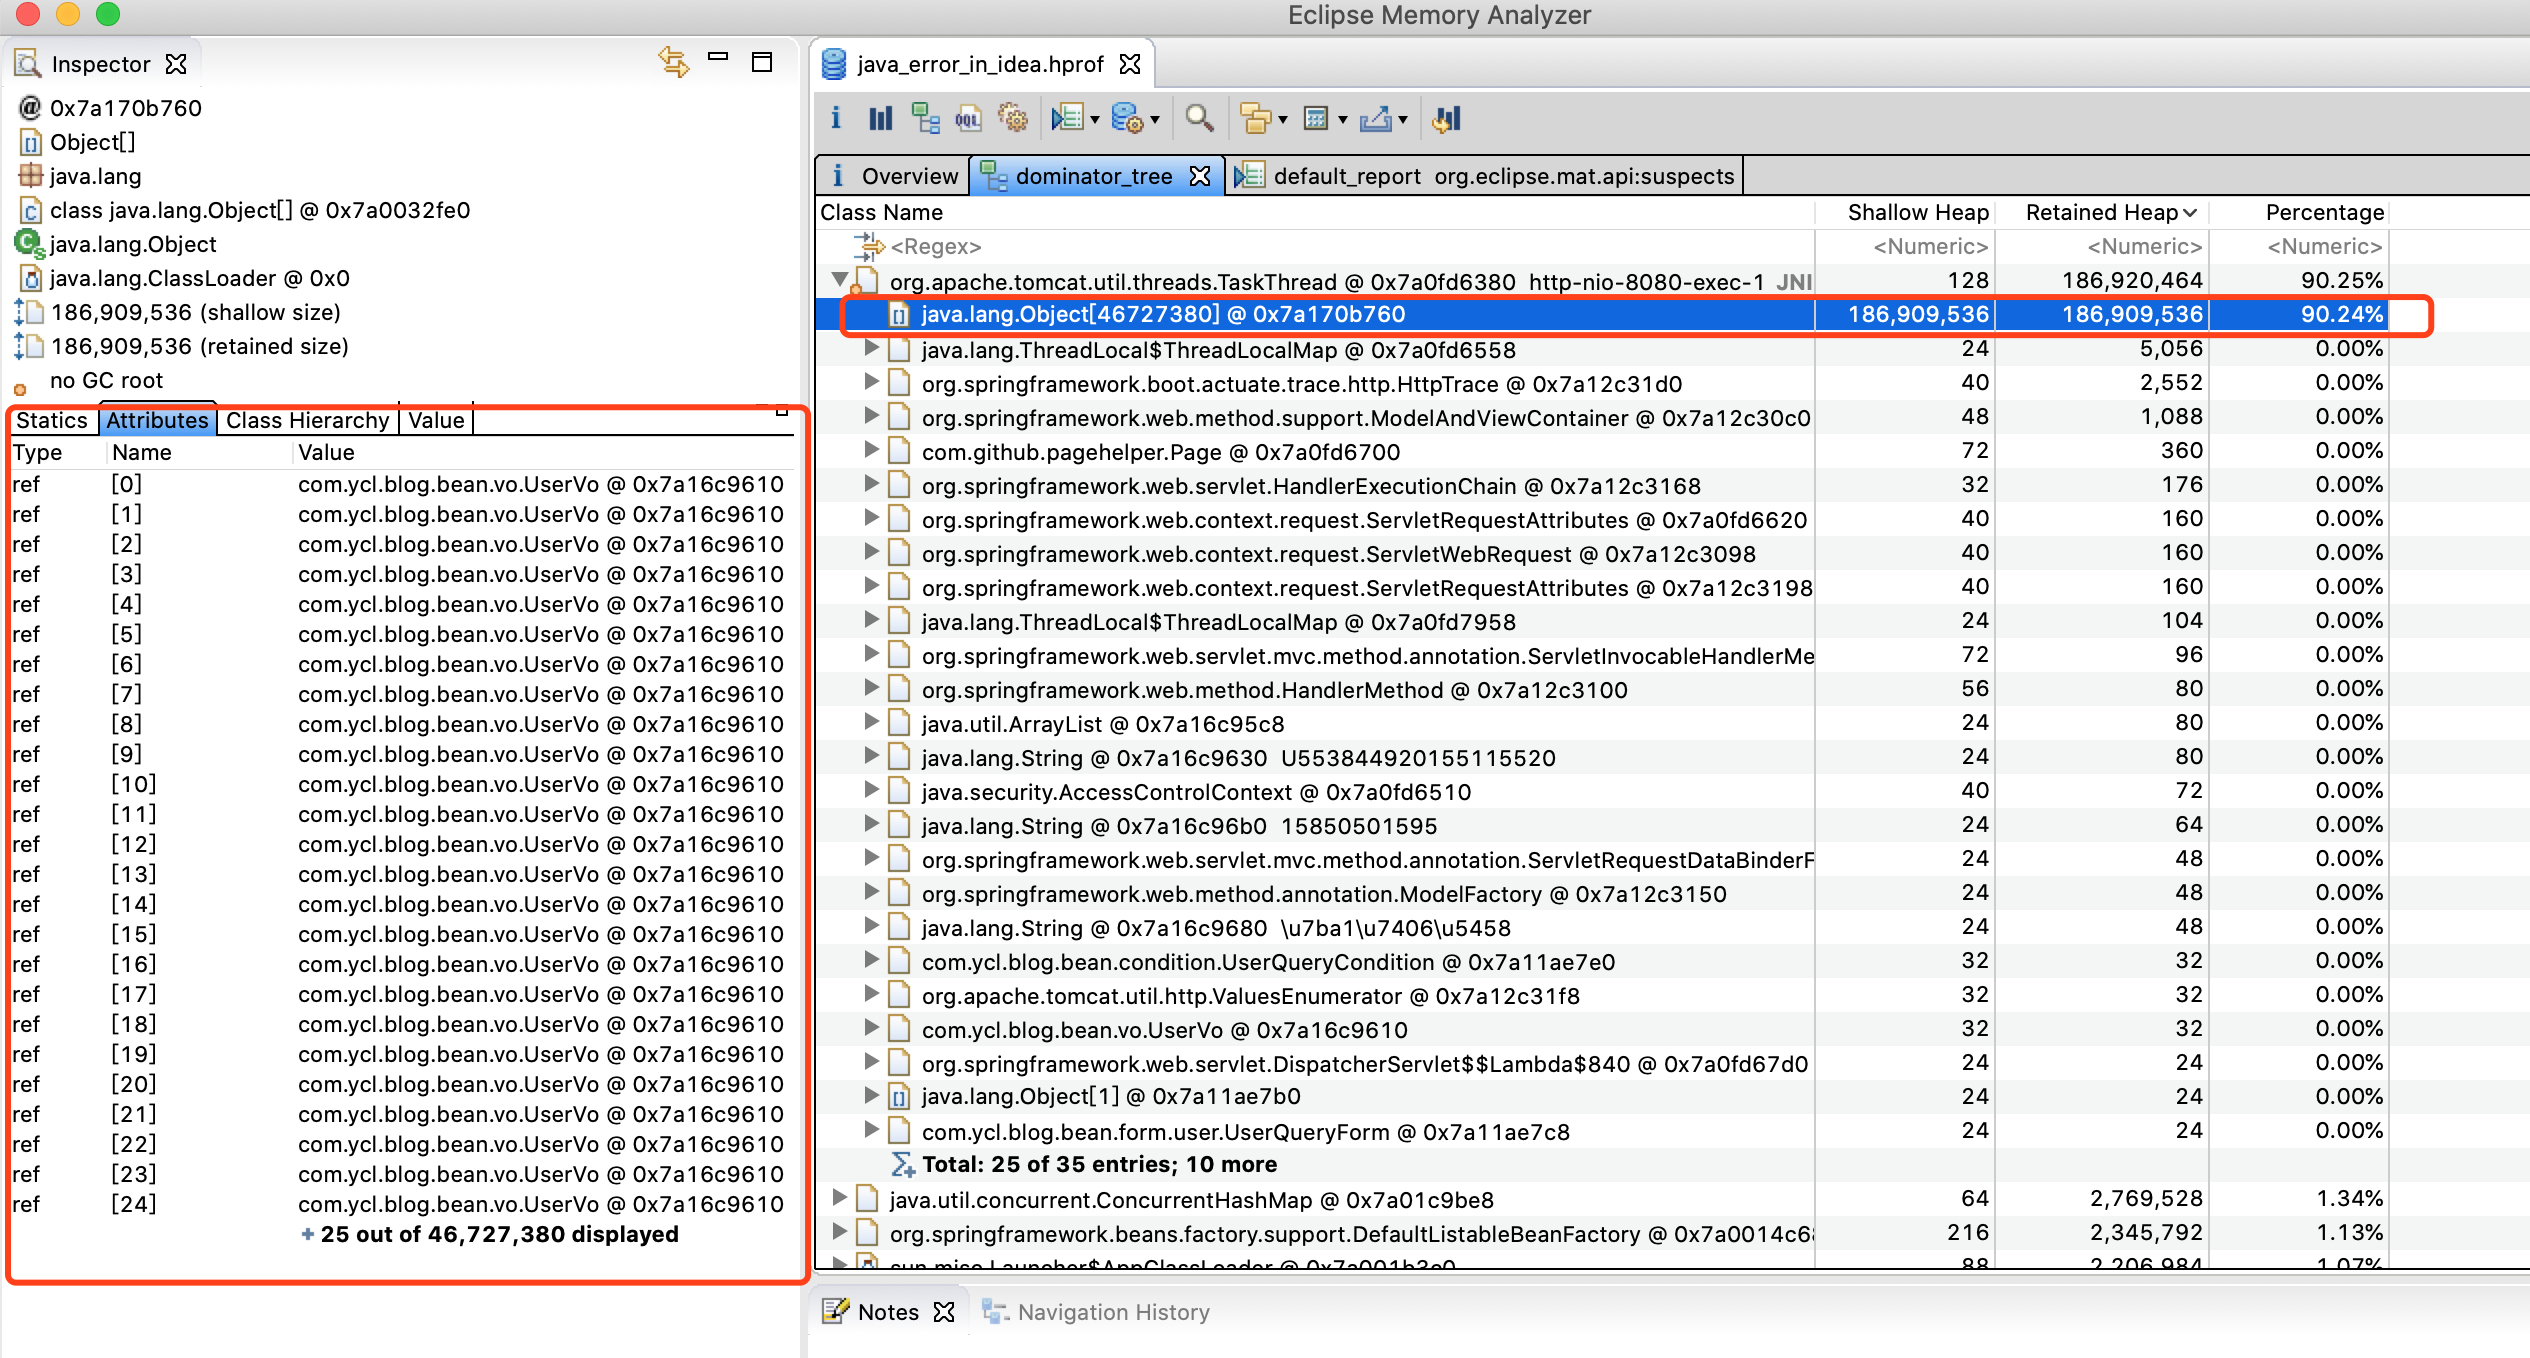The image size is (2530, 1358).
Task: Open the OQL query editor icon
Action: (968, 119)
